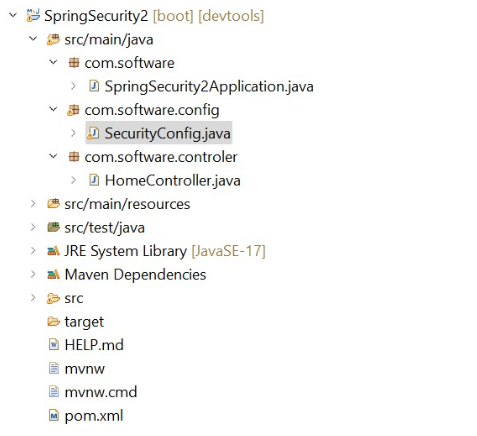This screenshot has width=477, height=436.
Task: Collapse the SpringSecurity2 project tree
Action: point(13,15)
